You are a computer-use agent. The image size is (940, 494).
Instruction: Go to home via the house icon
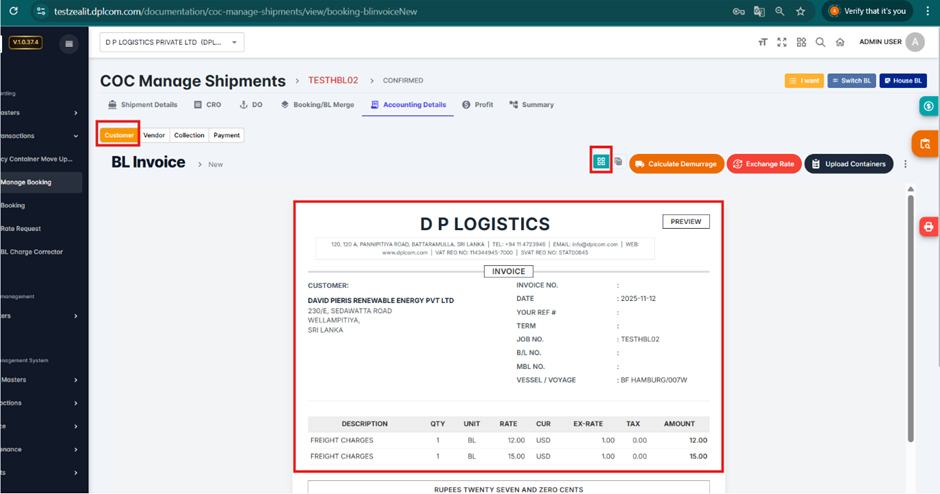(x=840, y=43)
